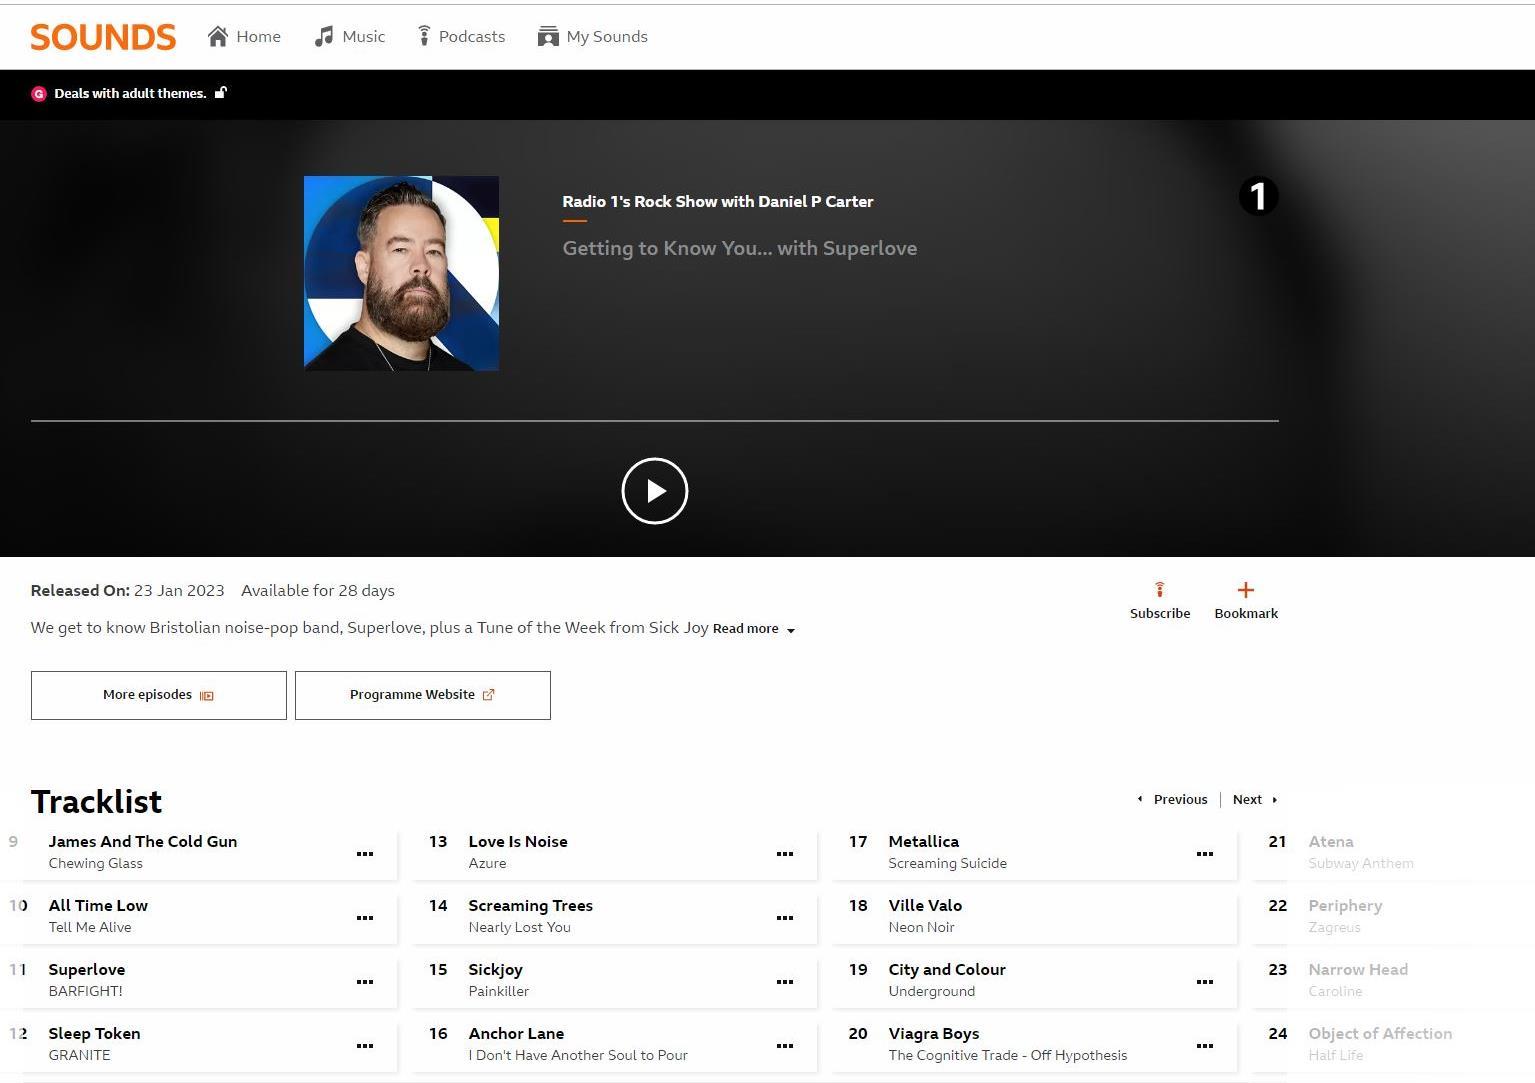Play the episode
The width and height of the screenshot is (1535, 1083).
pos(655,491)
